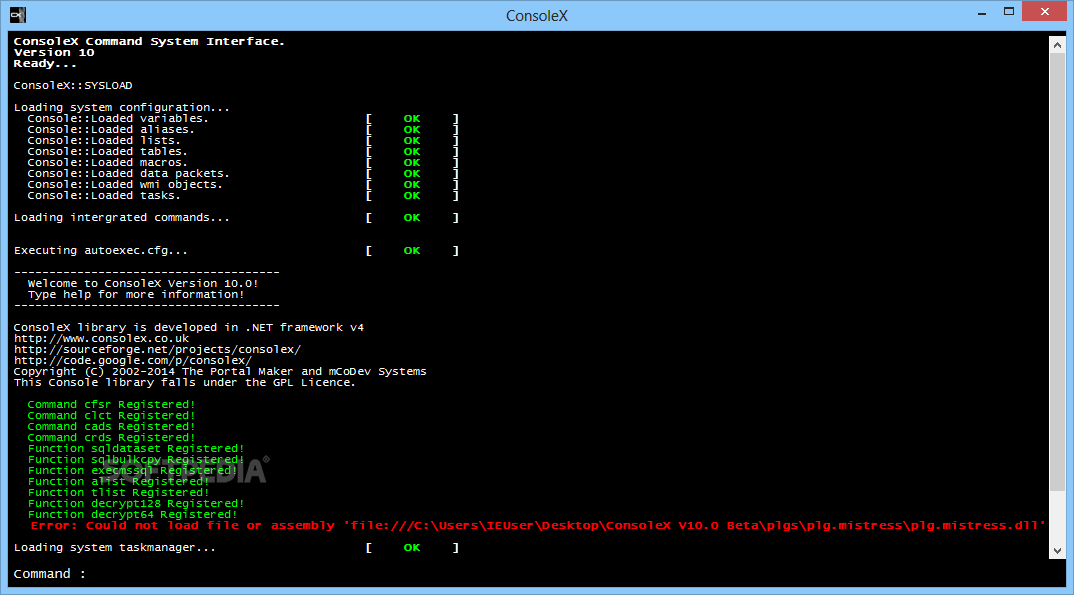Viewport: 1074px width, 595px height.
Task: Click 'Console::Loaded variables.' line
Action: click(118, 118)
